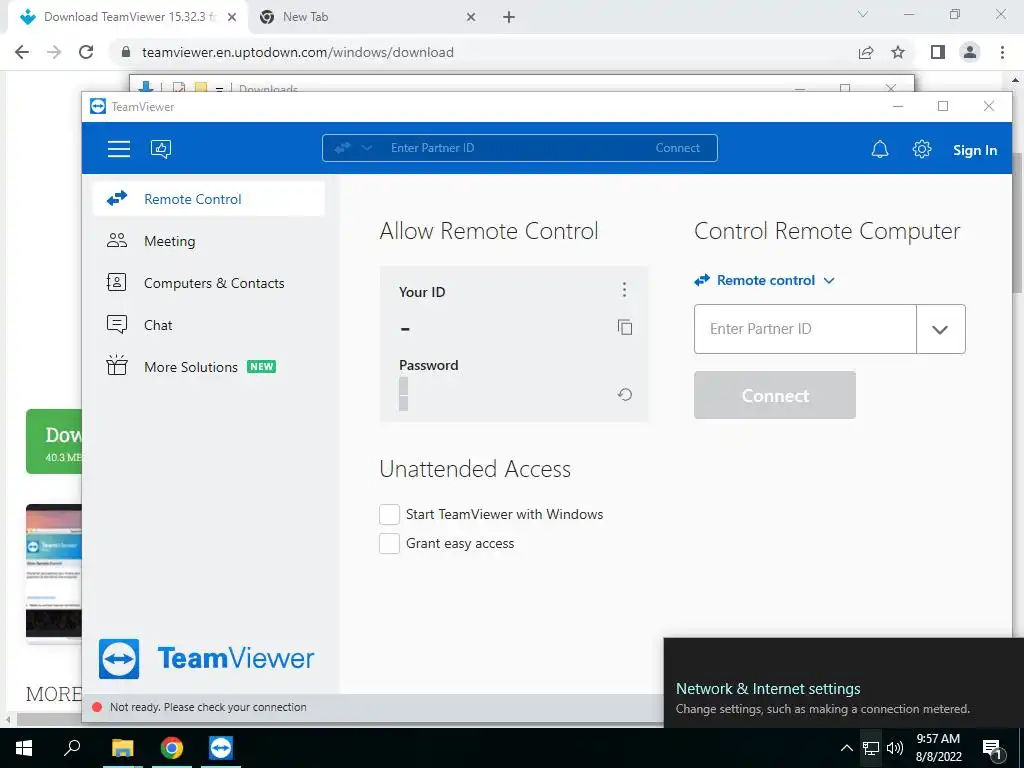This screenshot has height=768, width=1024.
Task: Open the feedback thumbs-up icon
Action: click(x=161, y=149)
